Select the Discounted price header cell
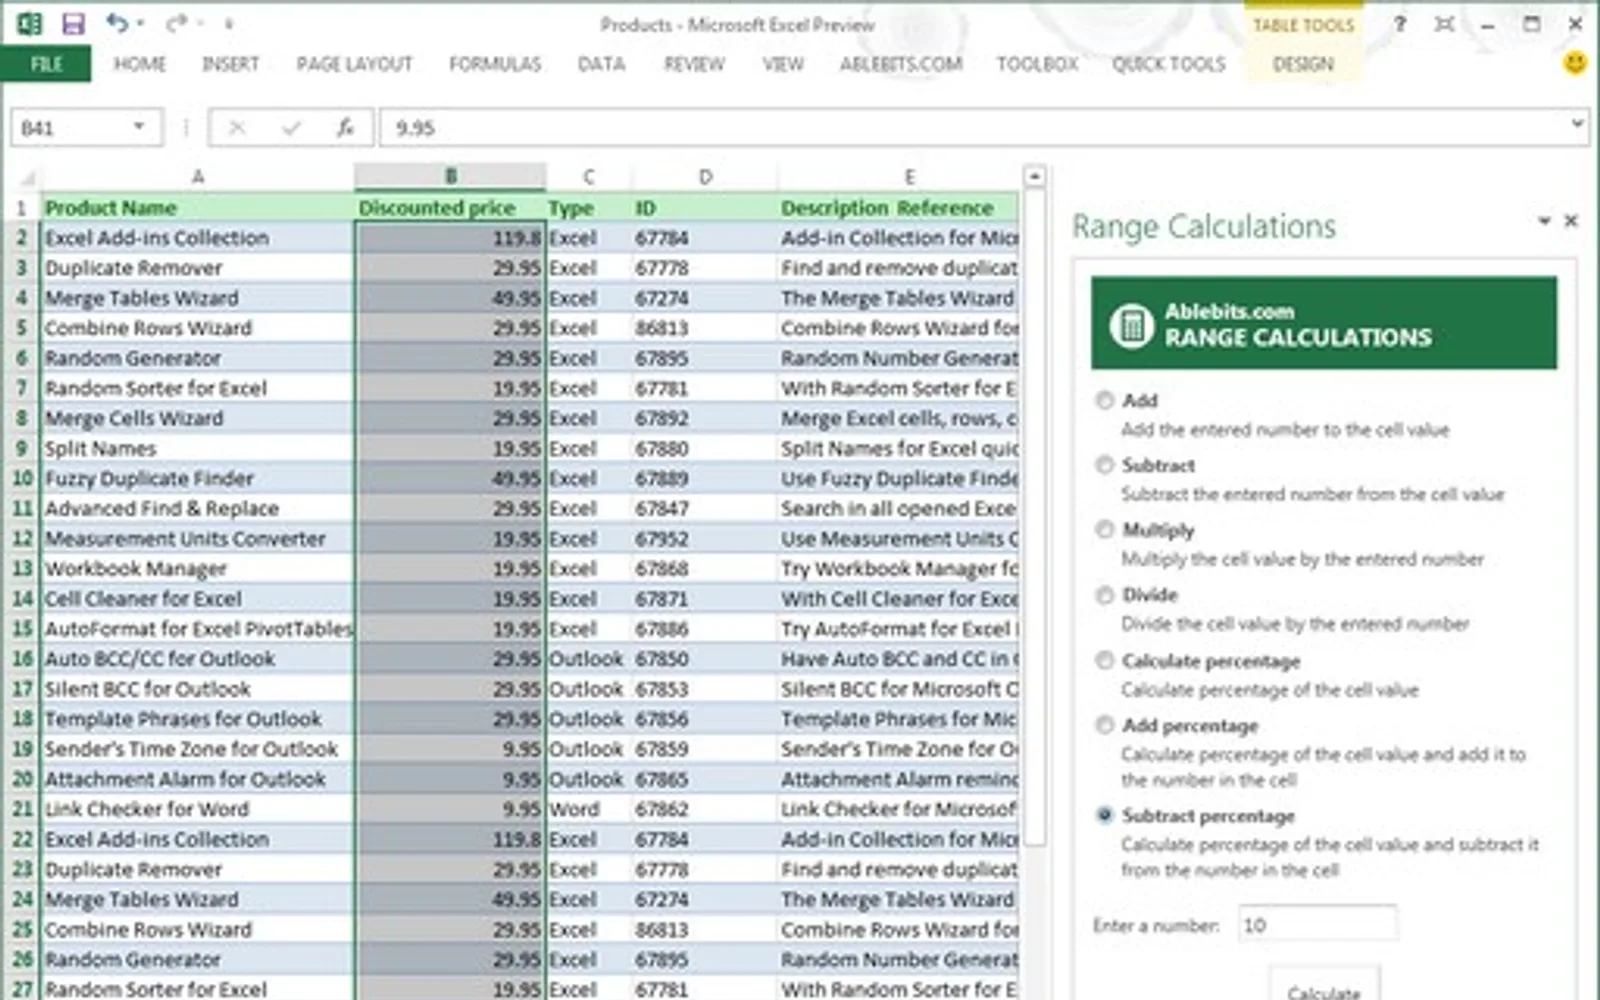 [450, 208]
